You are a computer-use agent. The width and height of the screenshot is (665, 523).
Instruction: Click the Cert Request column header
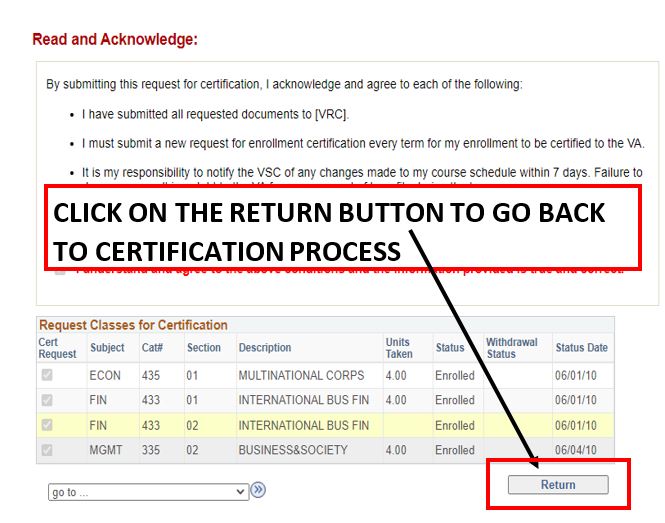coord(57,348)
